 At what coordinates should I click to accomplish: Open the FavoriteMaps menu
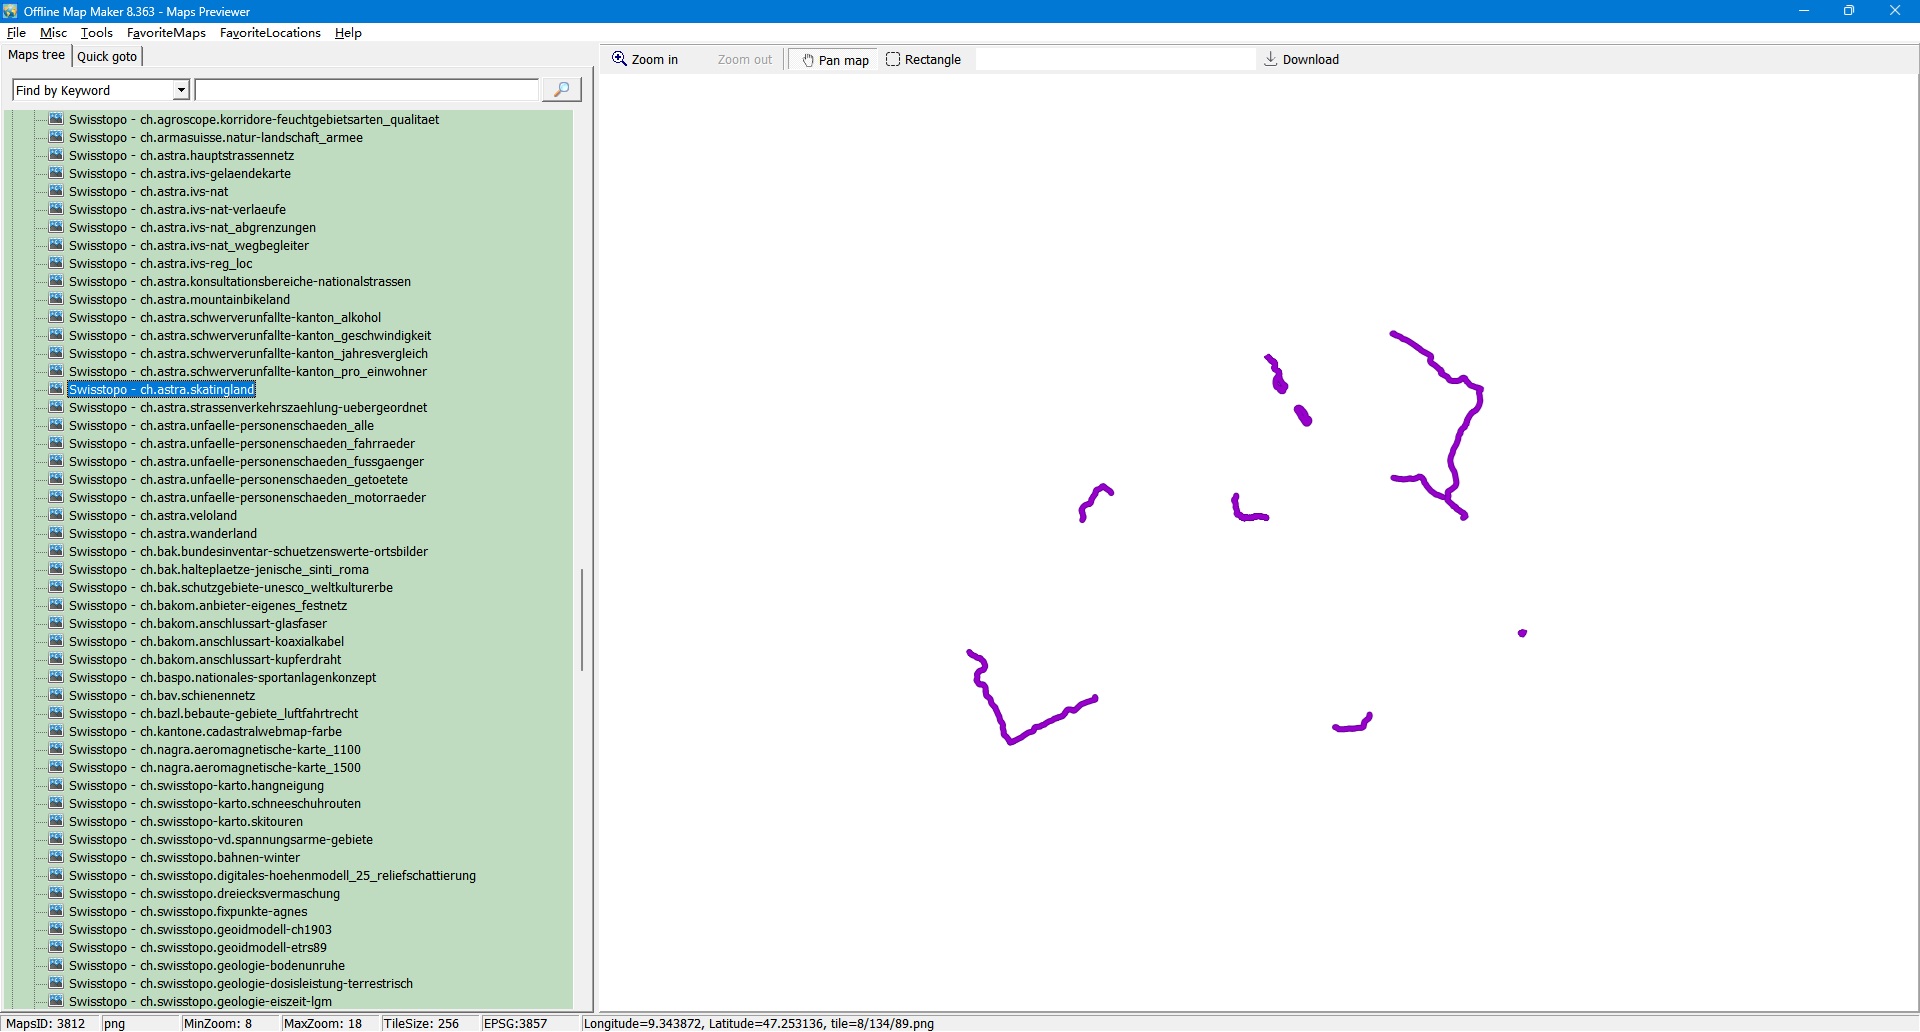(x=166, y=33)
